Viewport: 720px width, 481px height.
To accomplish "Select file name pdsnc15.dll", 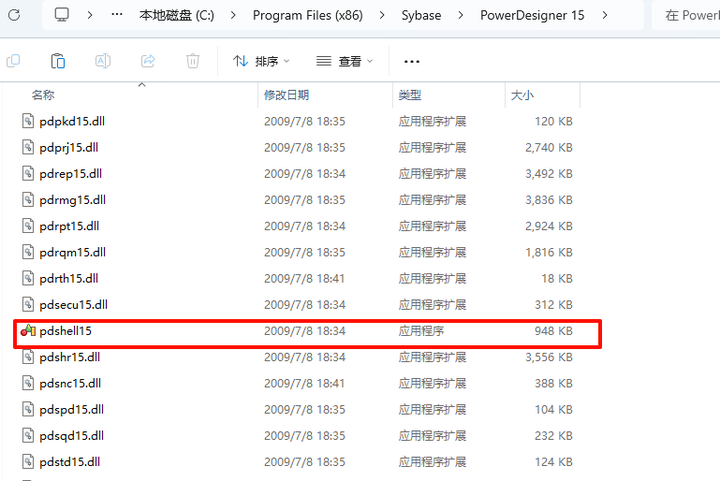I will point(70,383).
